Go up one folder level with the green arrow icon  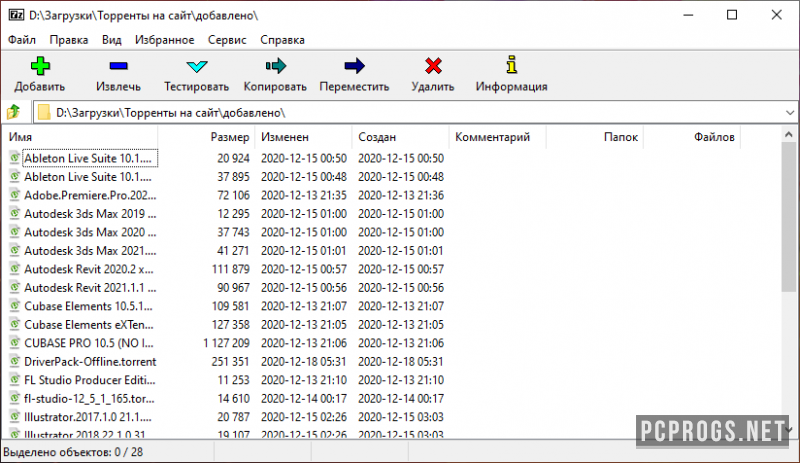coord(14,112)
